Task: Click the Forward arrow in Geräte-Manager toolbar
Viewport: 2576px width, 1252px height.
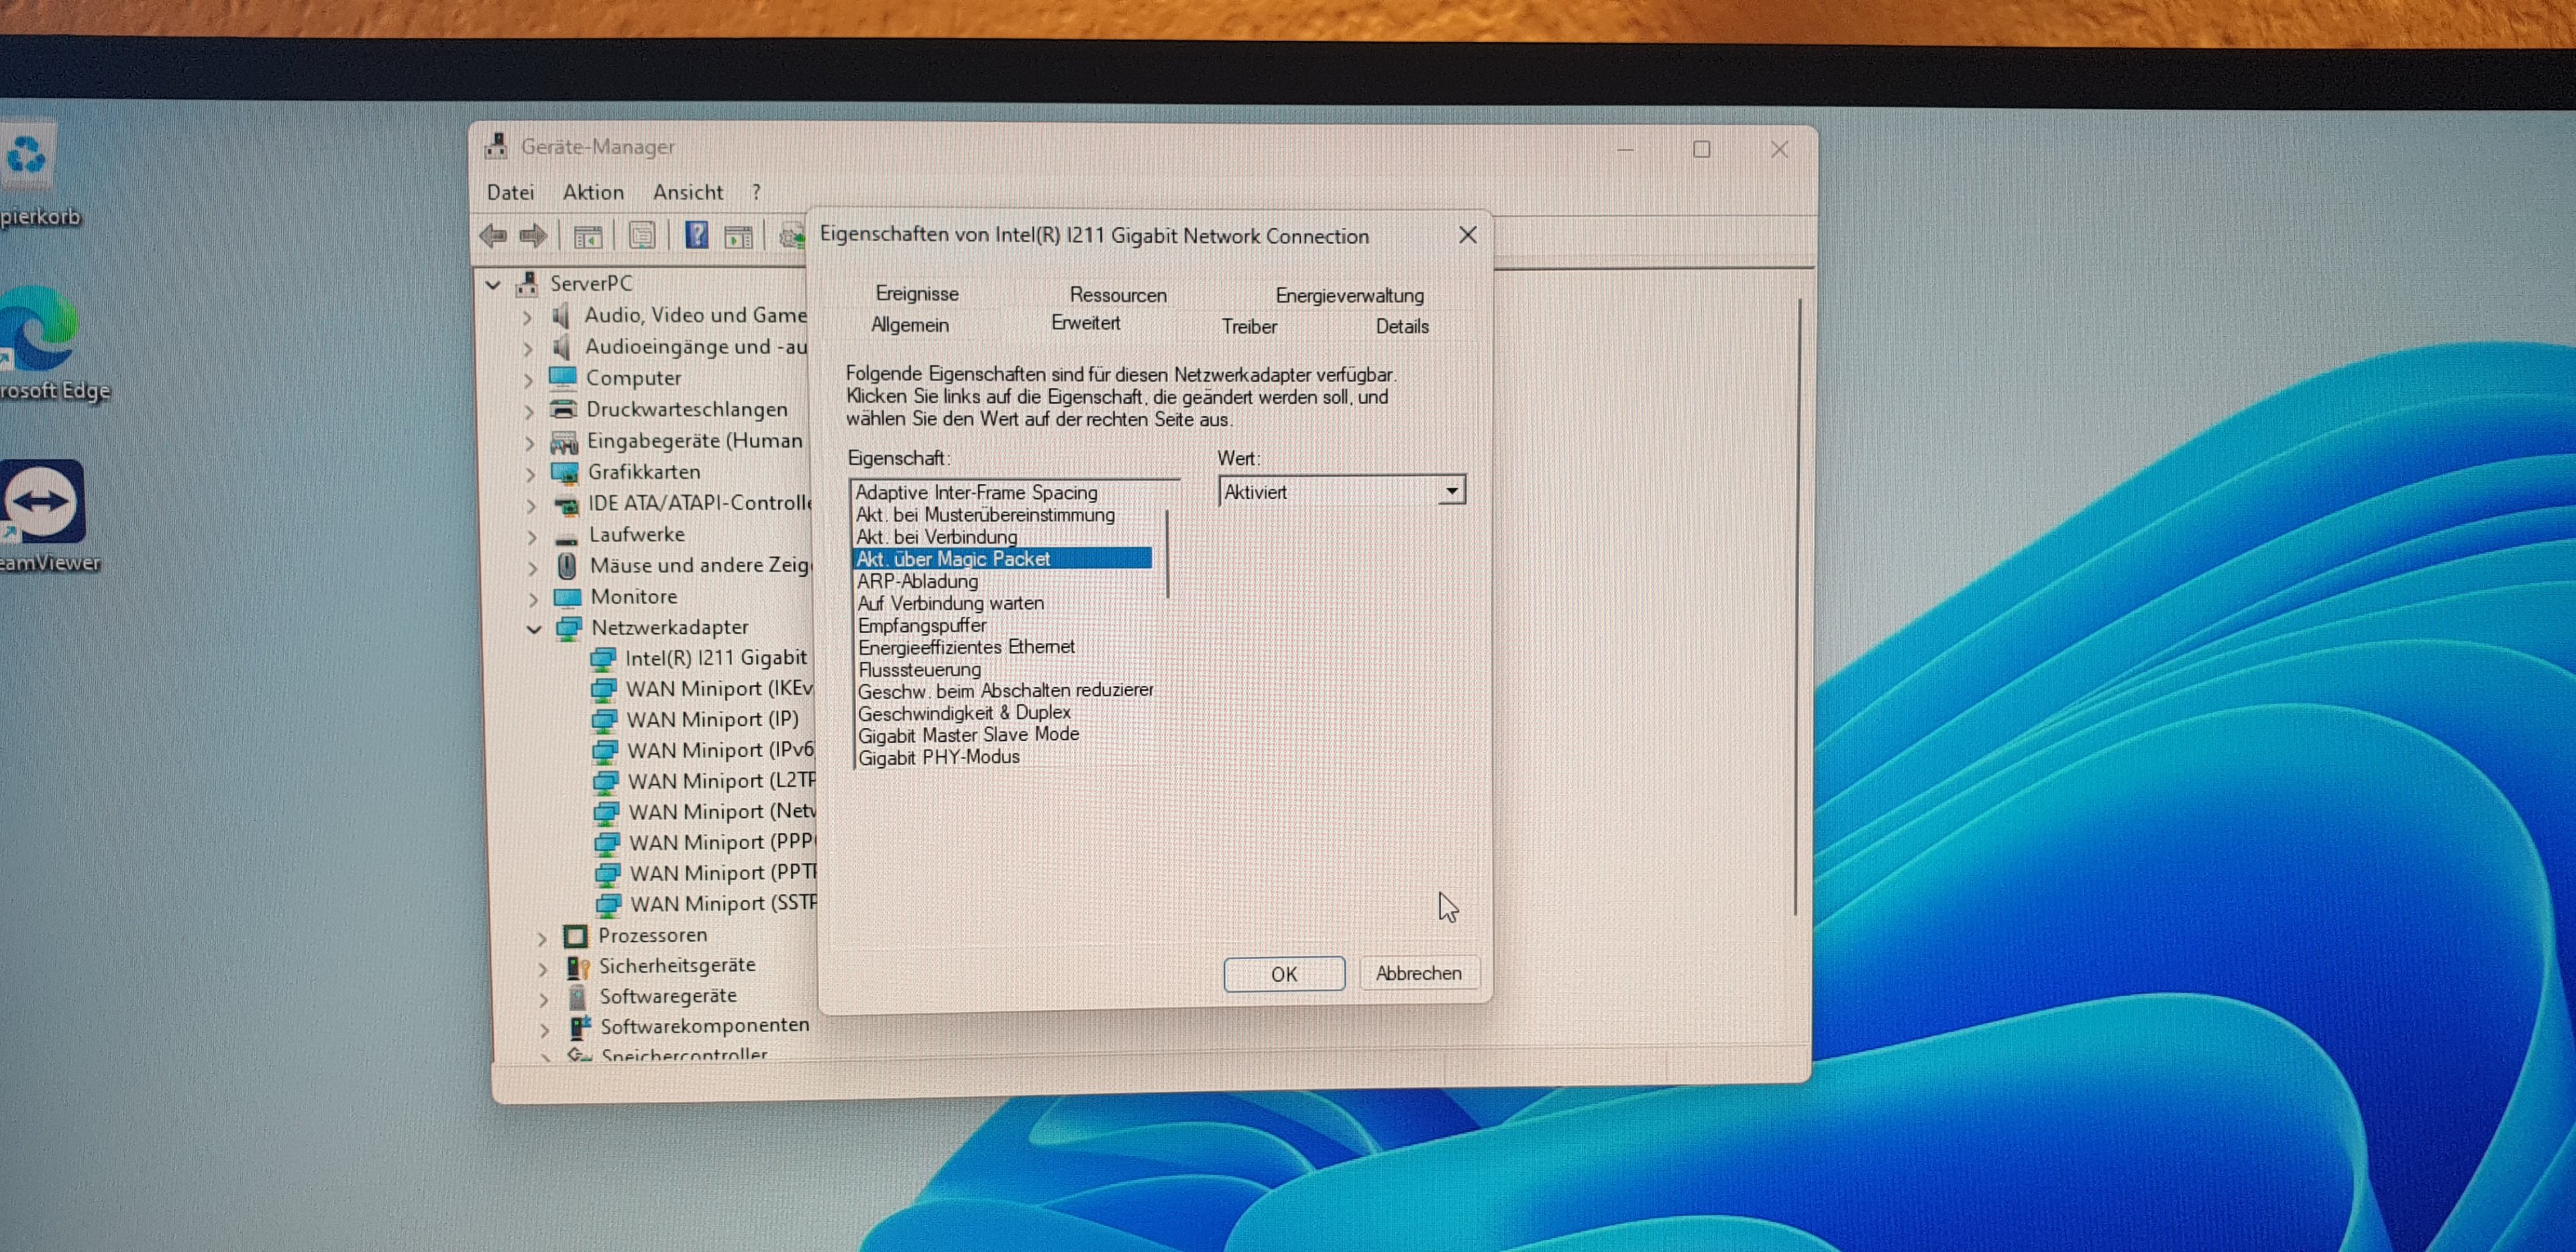Action: coord(533,236)
